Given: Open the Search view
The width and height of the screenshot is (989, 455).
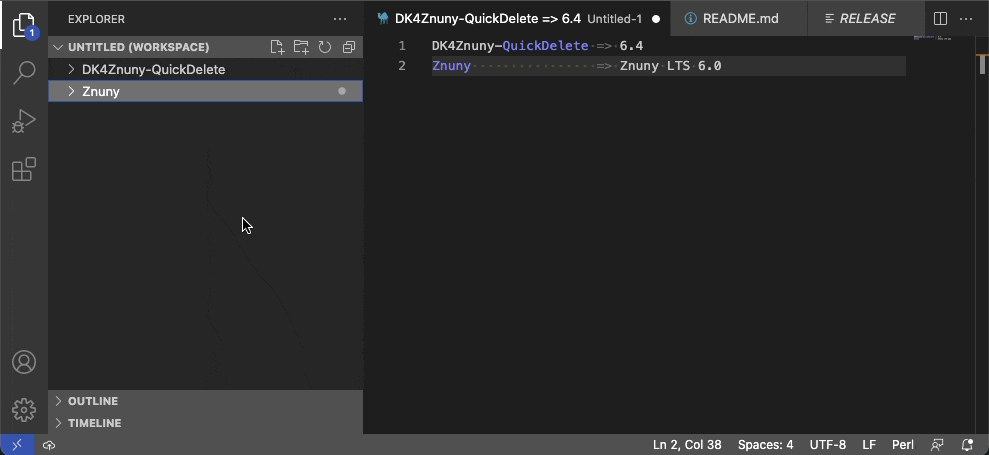Looking at the screenshot, I should point(24,73).
